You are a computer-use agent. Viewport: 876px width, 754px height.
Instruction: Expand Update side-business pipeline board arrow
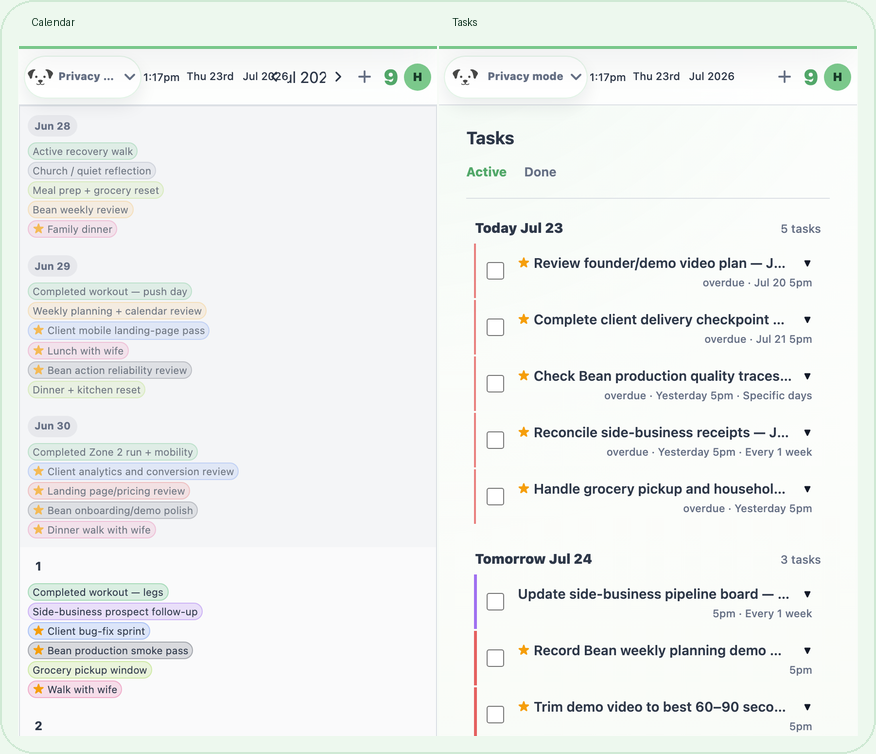[807, 594]
